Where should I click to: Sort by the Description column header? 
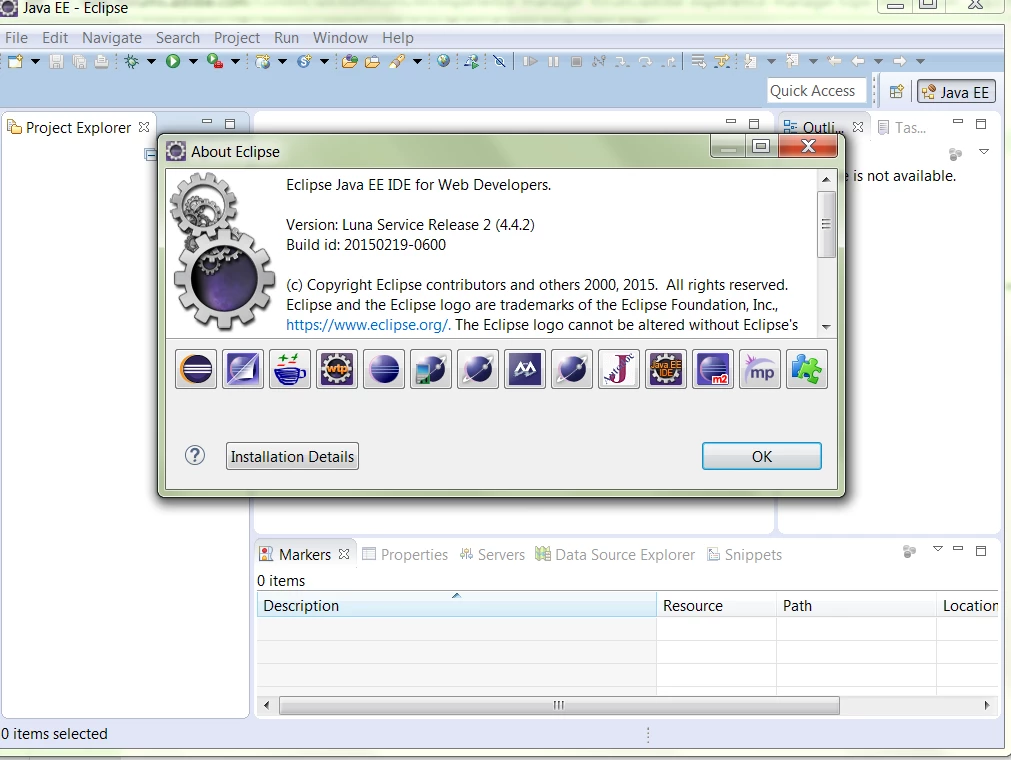tap(456, 605)
